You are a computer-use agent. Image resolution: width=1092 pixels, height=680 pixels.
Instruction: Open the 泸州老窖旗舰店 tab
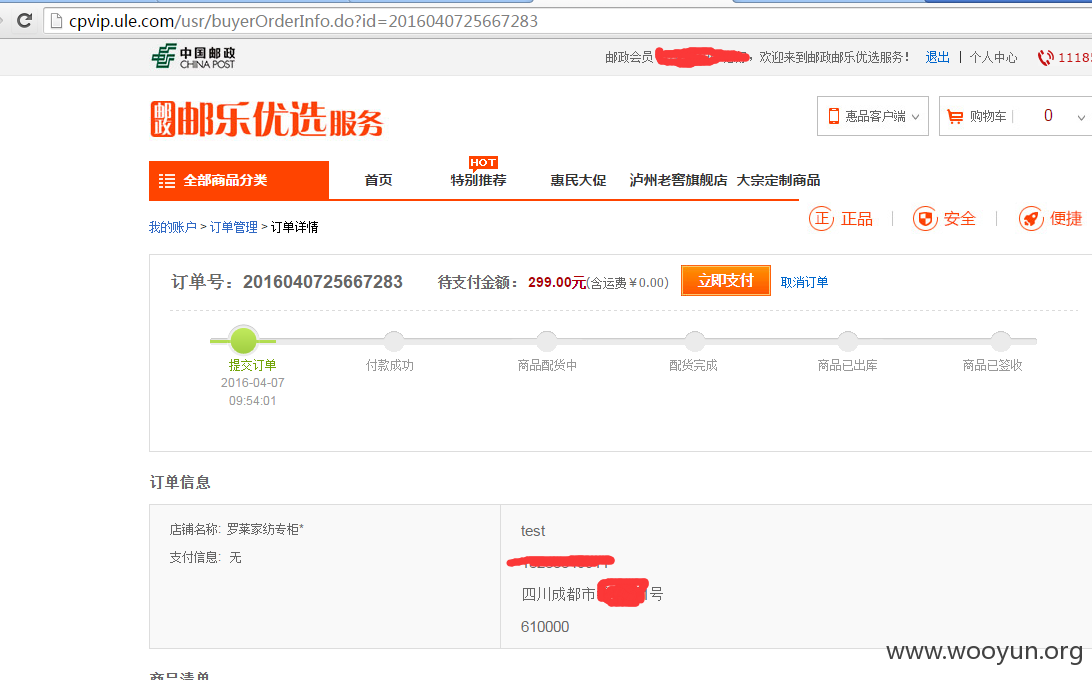[x=678, y=180]
